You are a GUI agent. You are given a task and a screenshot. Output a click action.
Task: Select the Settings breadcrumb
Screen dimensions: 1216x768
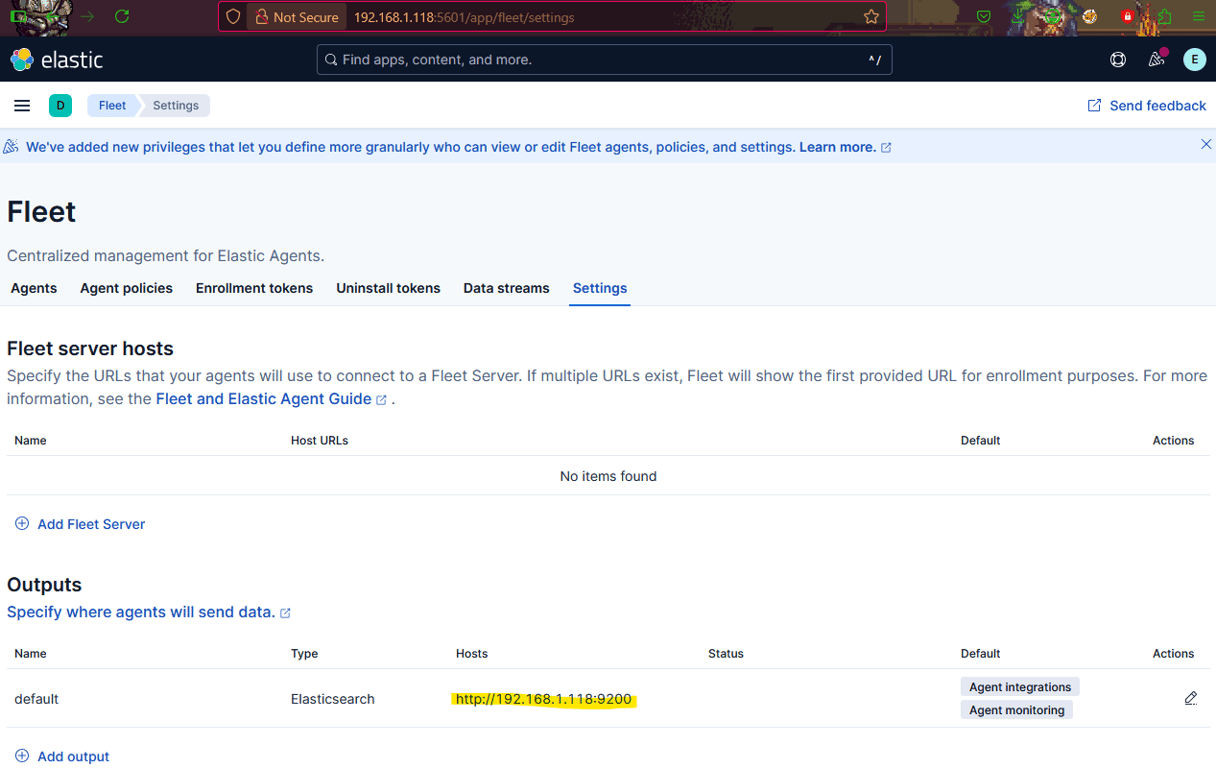point(176,105)
